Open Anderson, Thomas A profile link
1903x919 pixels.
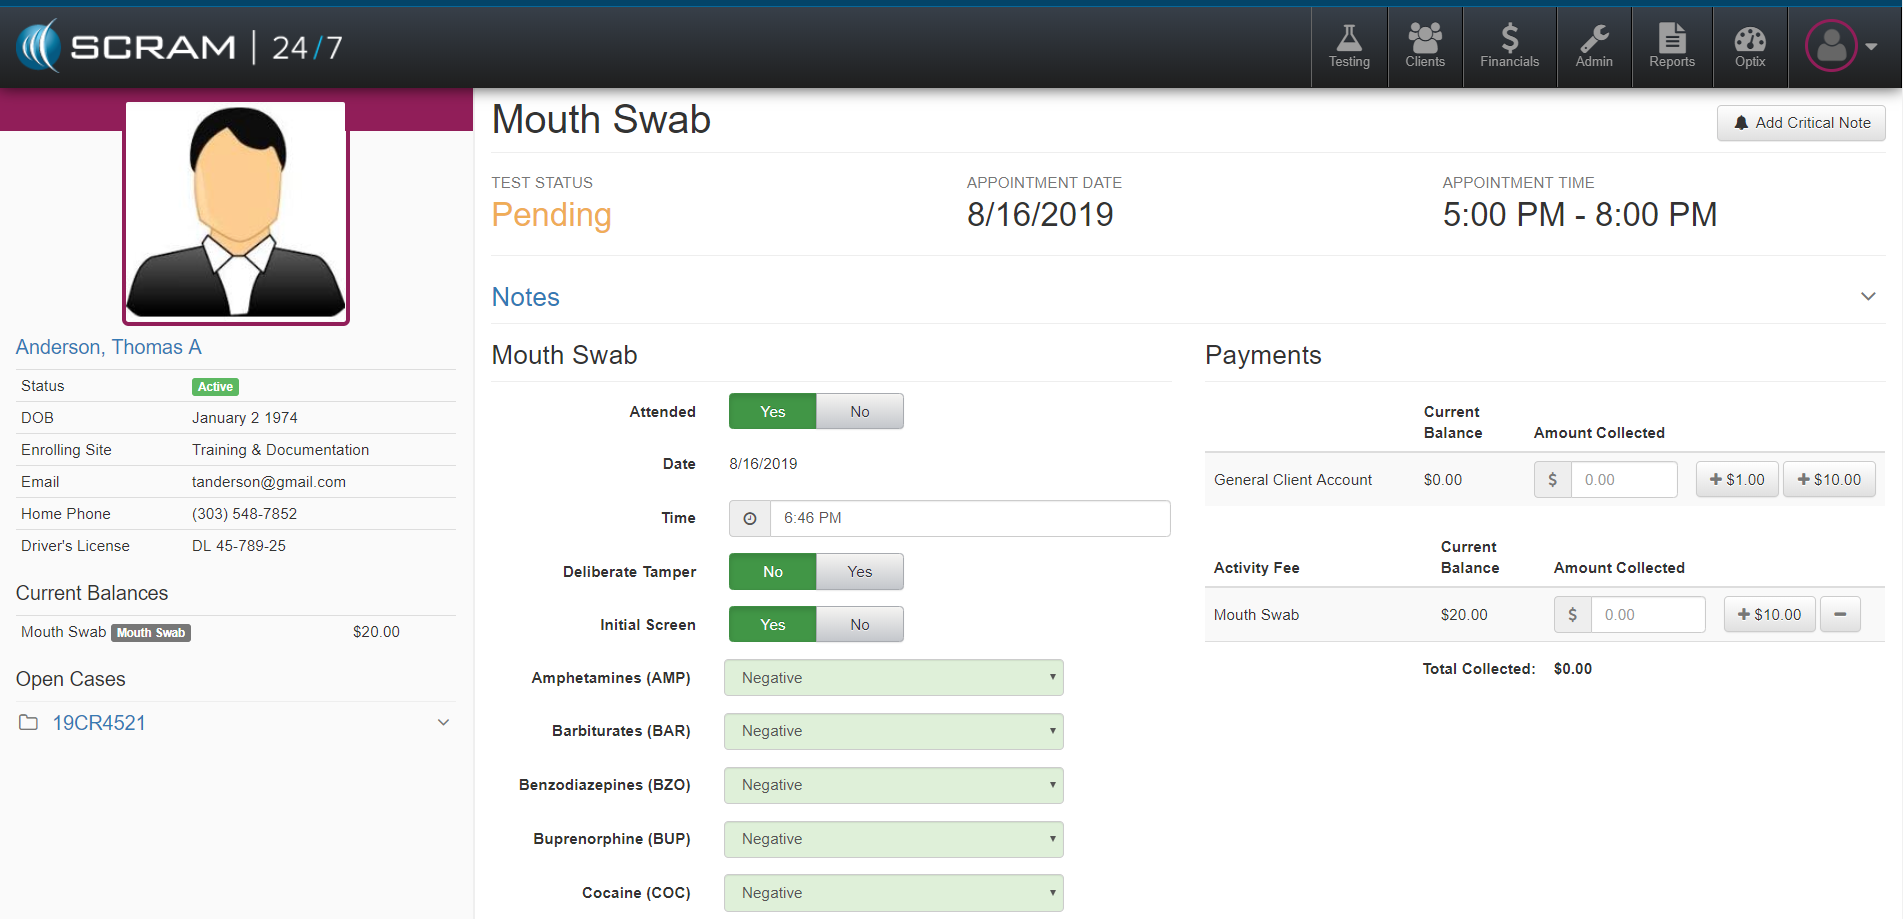click(109, 347)
